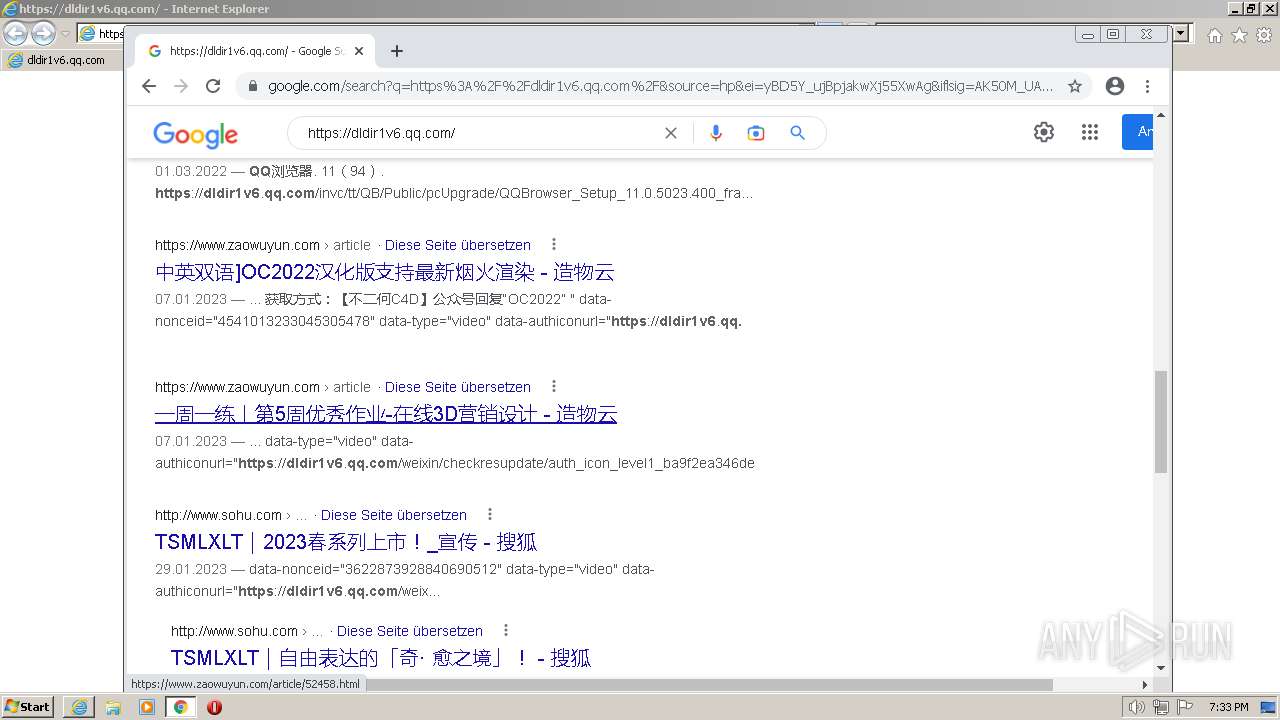Open options for the OC2022 result
The image size is (1280, 720).
coord(553,245)
